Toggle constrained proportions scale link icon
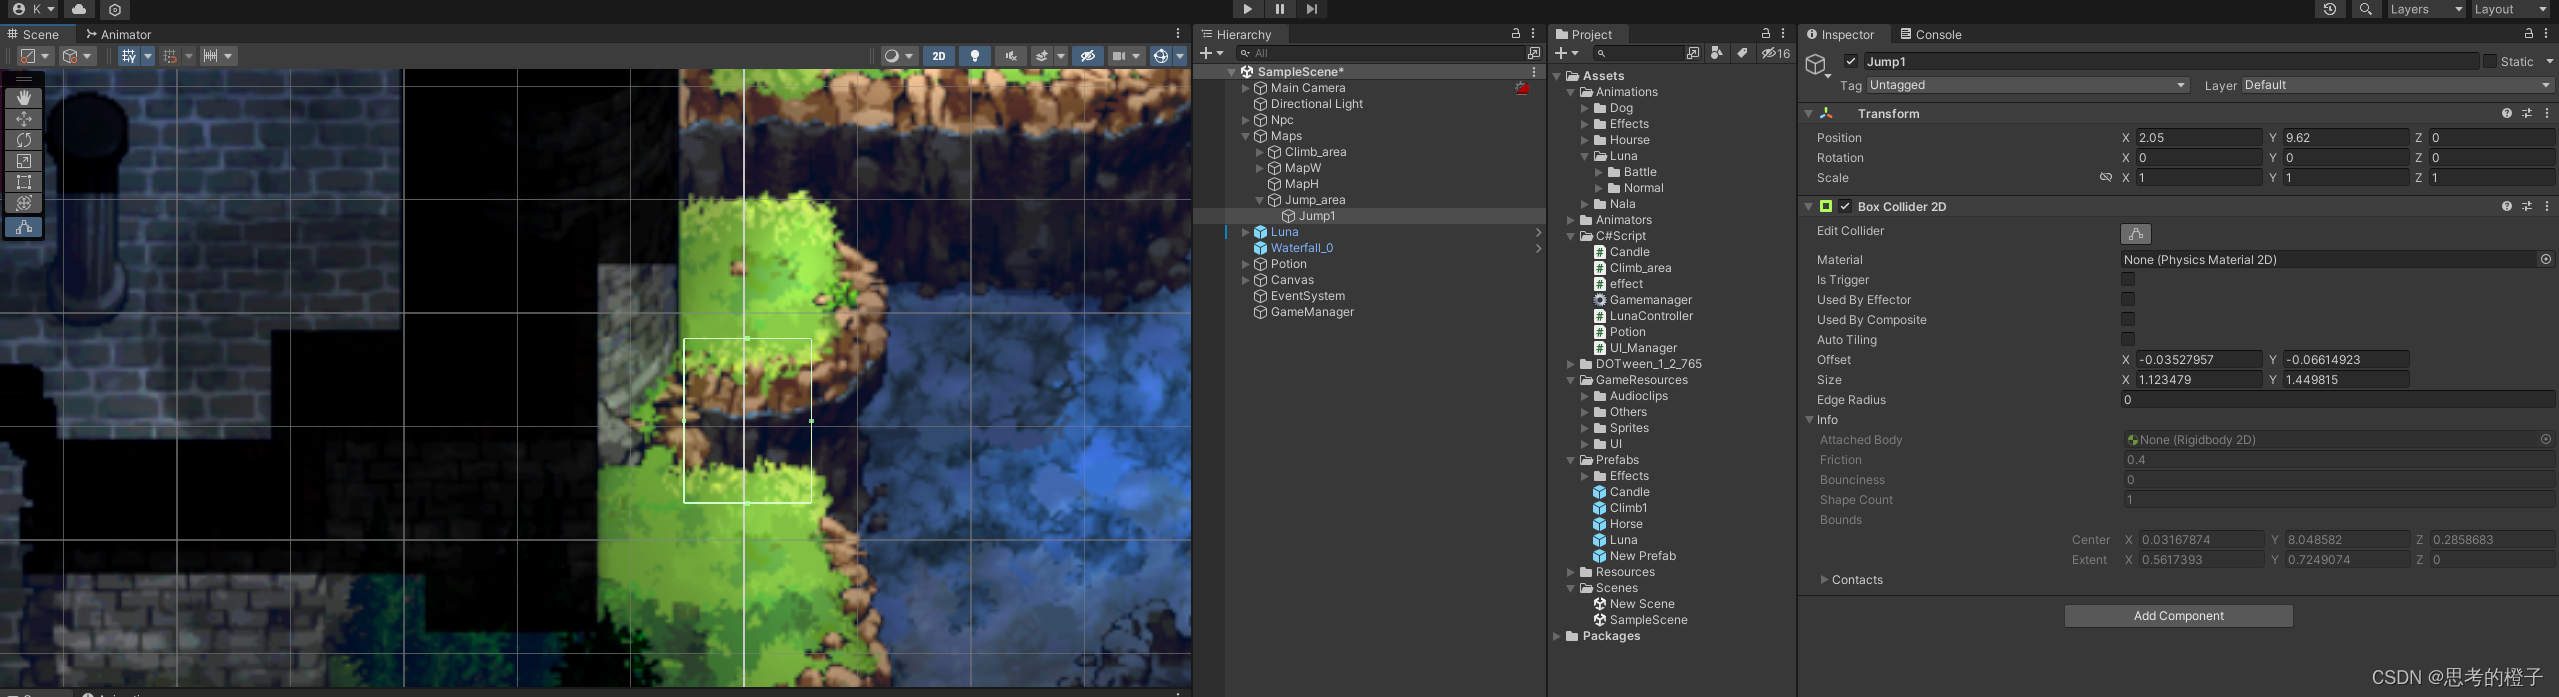Screen dimensions: 2559x697 pyautogui.click(x=2105, y=177)
